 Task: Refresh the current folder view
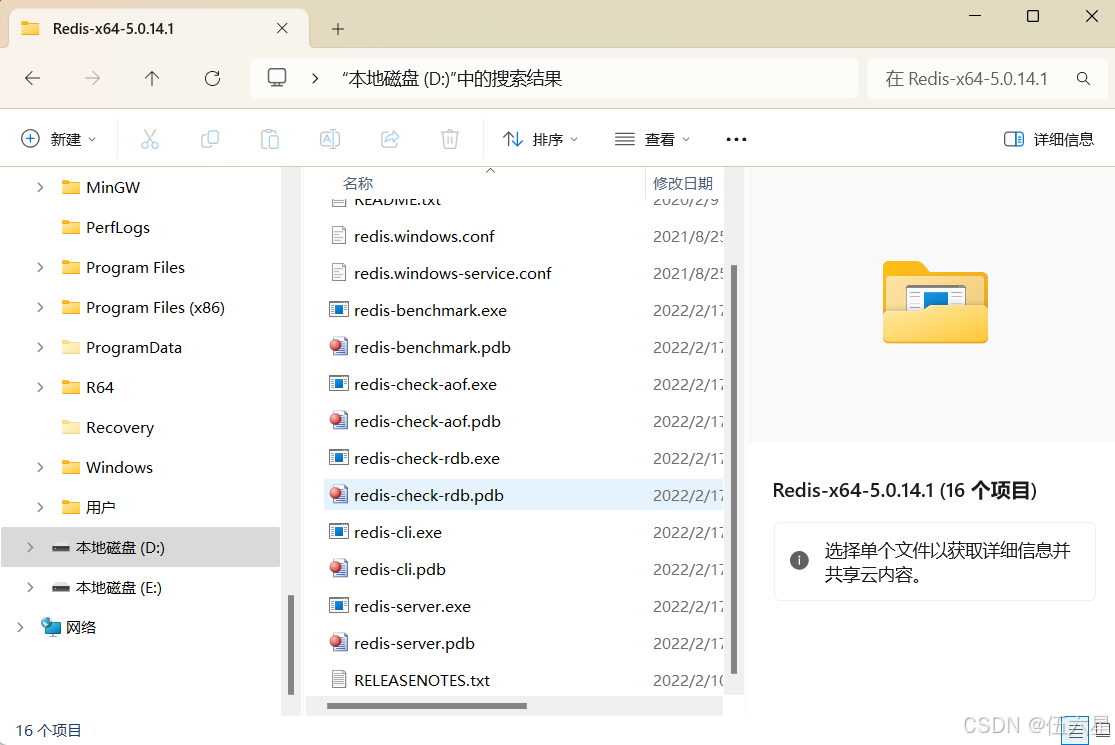click(212, 78)
